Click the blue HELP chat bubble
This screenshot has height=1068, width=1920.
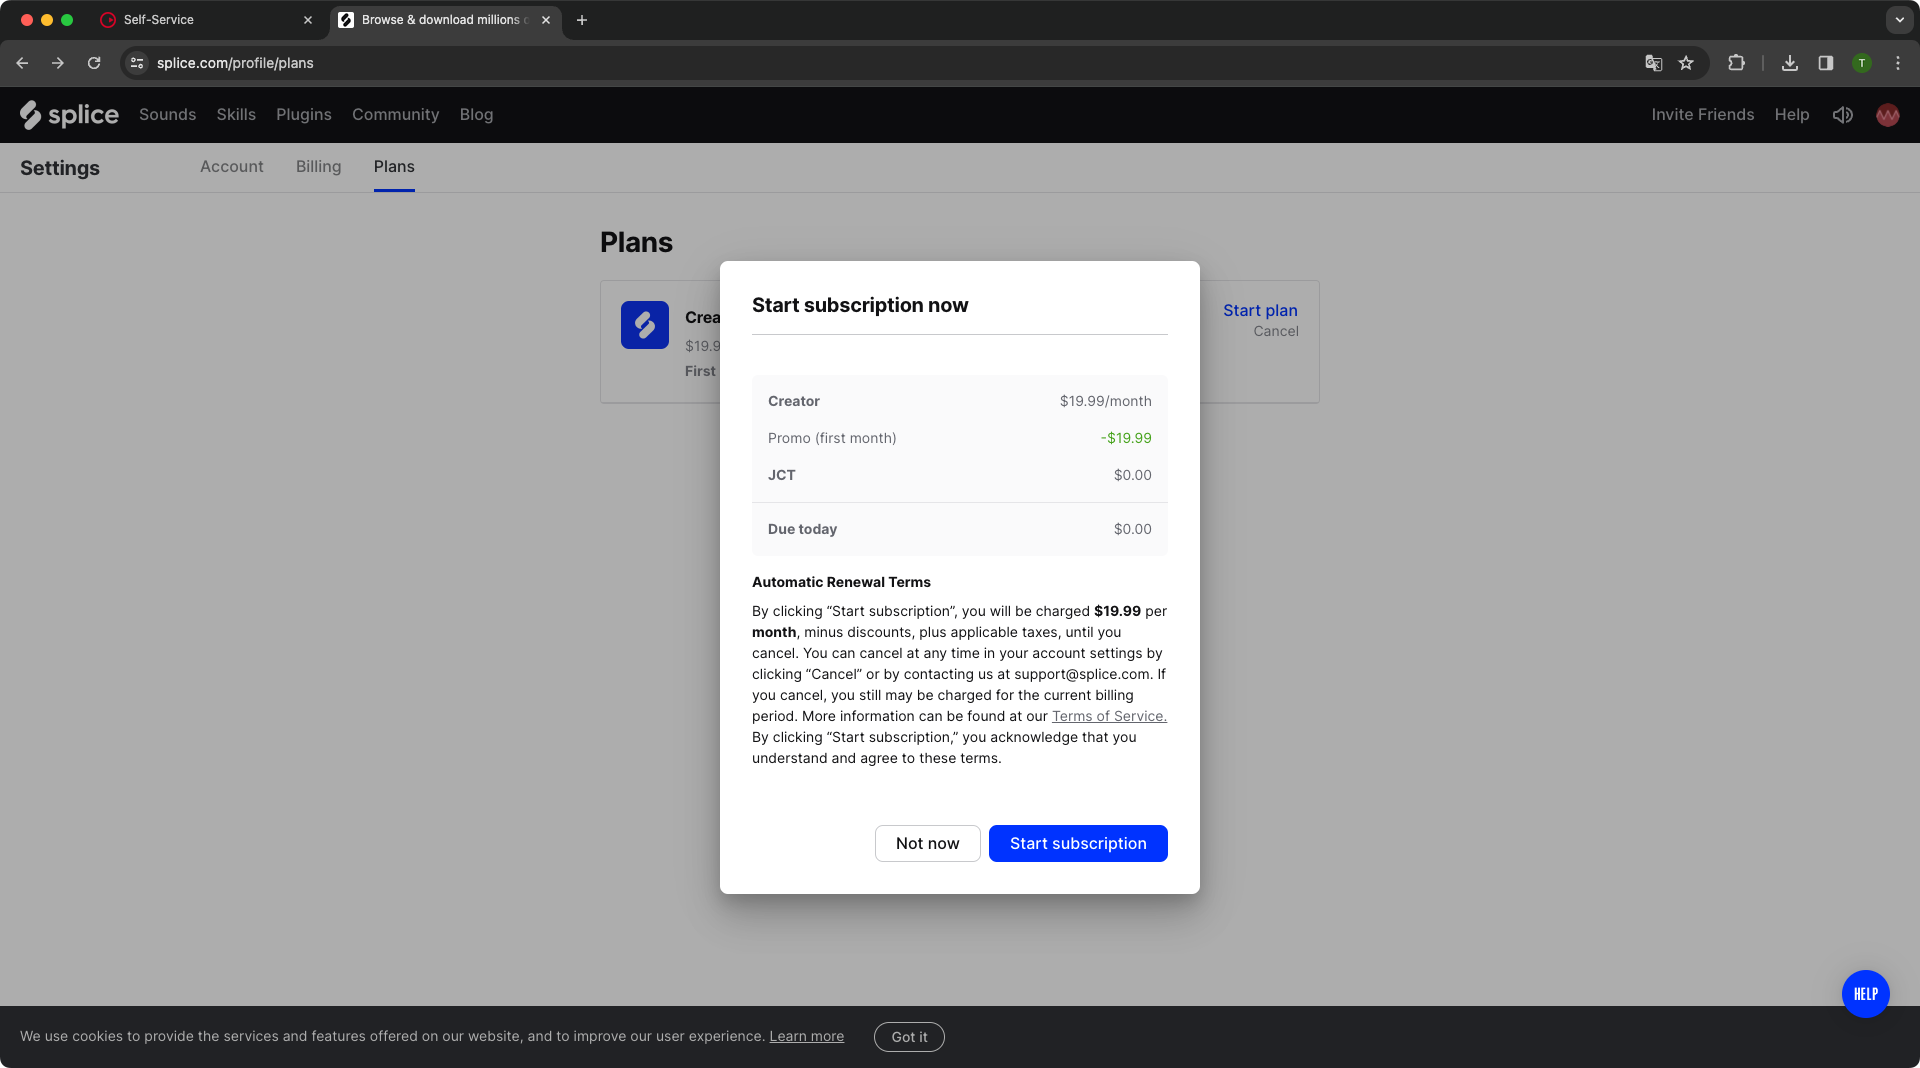tap(1865, 994)
